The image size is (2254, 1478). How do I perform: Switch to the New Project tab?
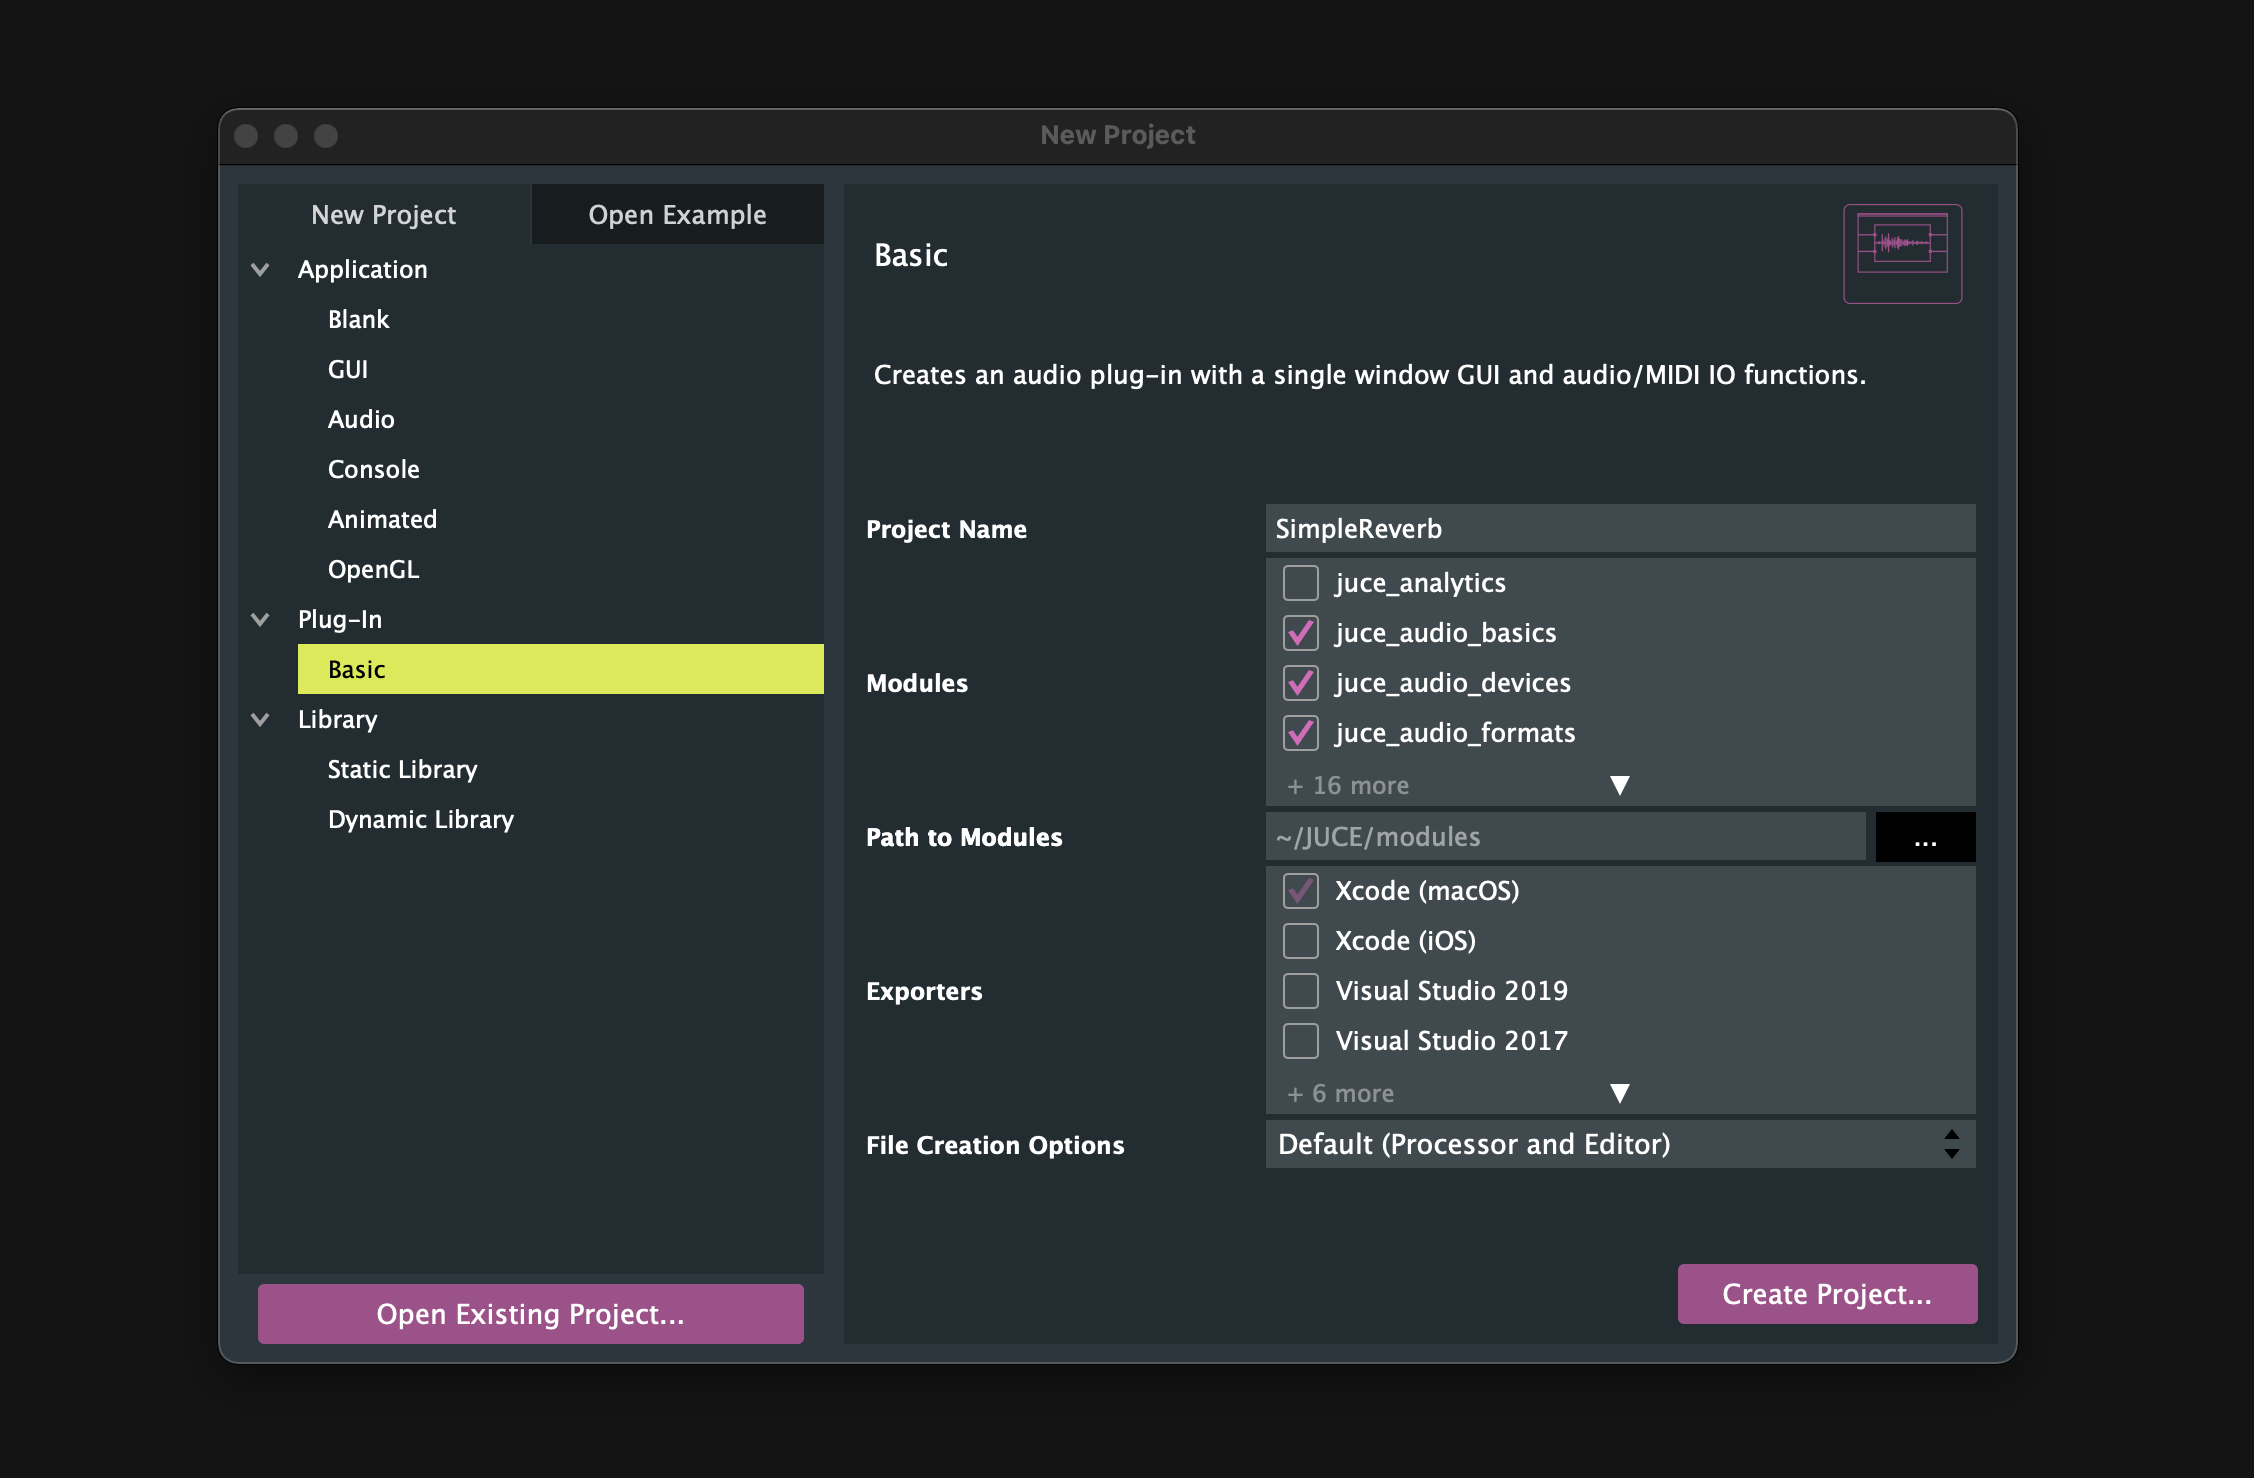(x=384, y=214)
